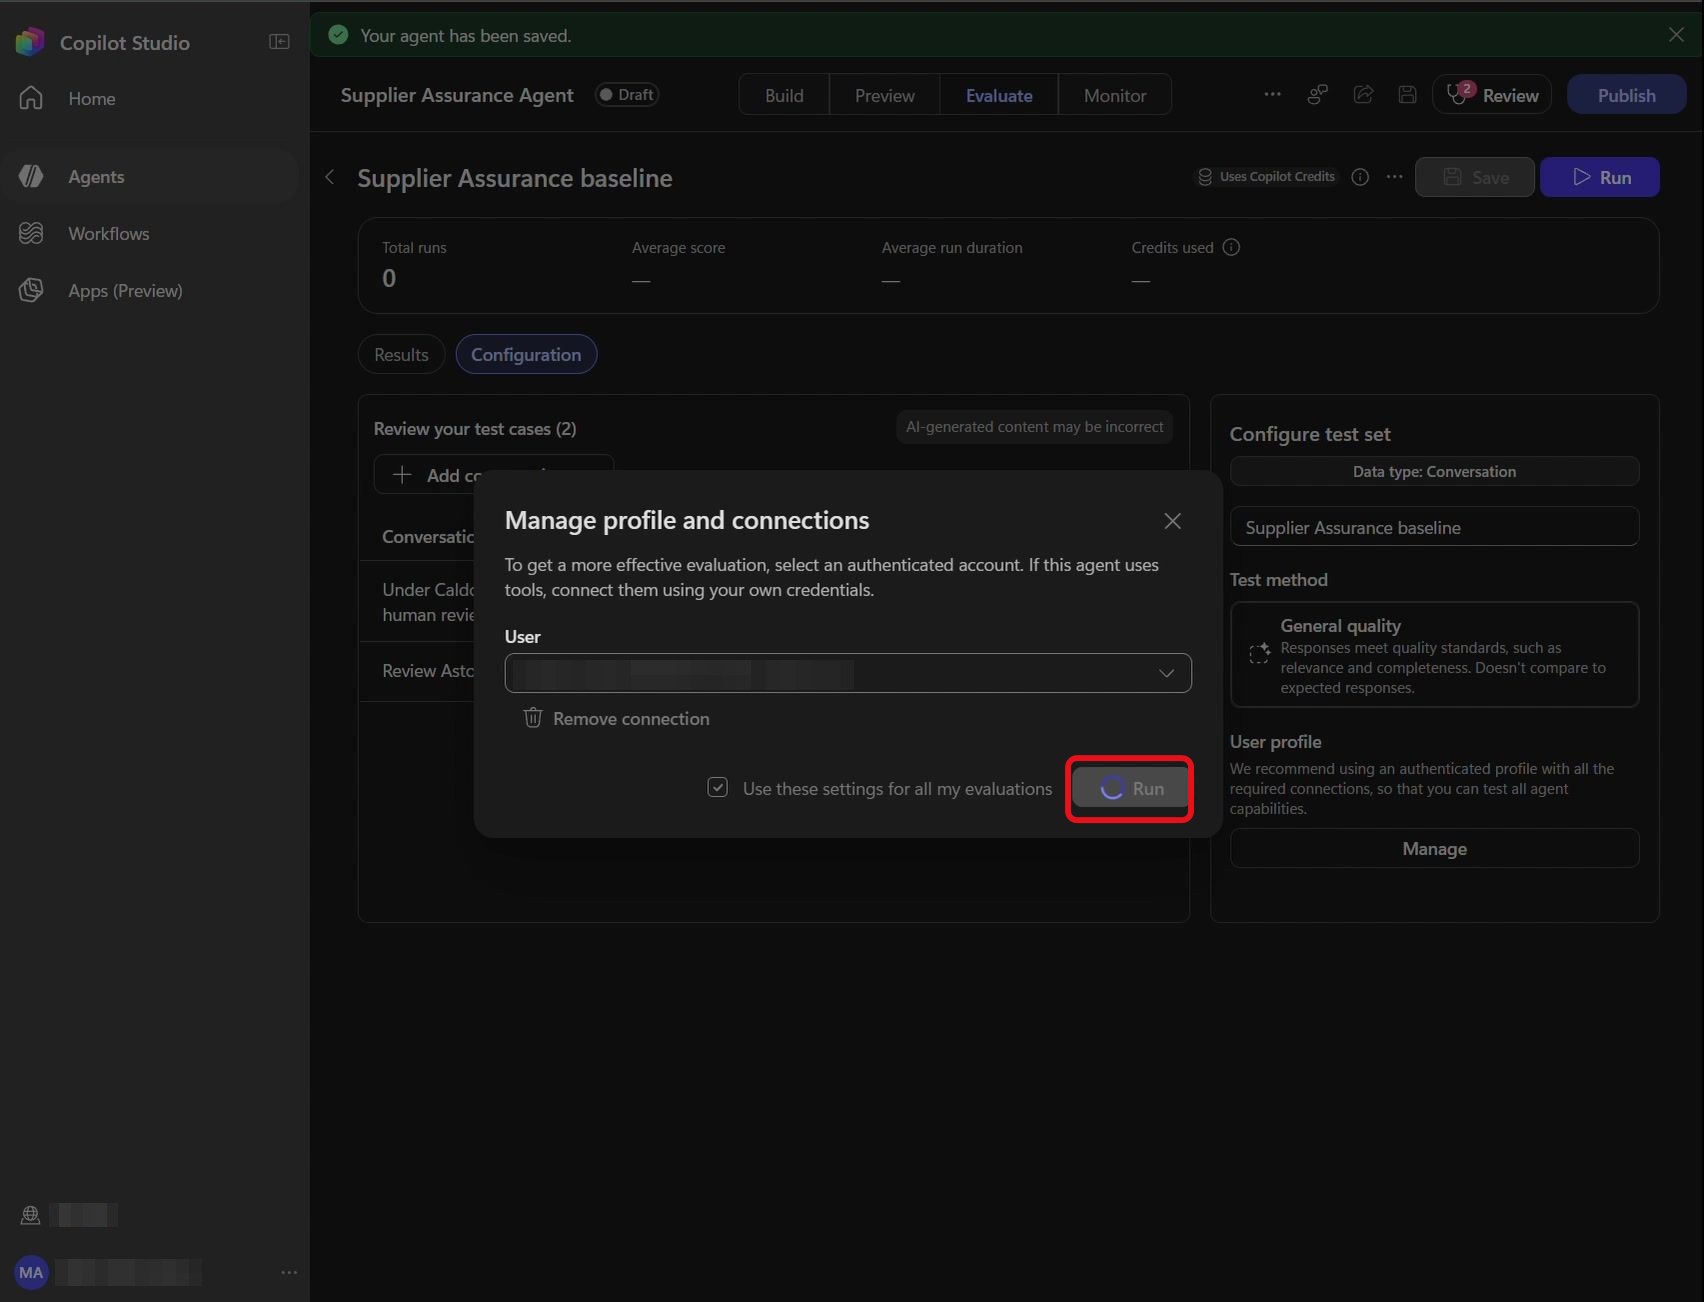Open Home in the sidebar
This screenshot has width=1704, height=1302.
point(92,99)
